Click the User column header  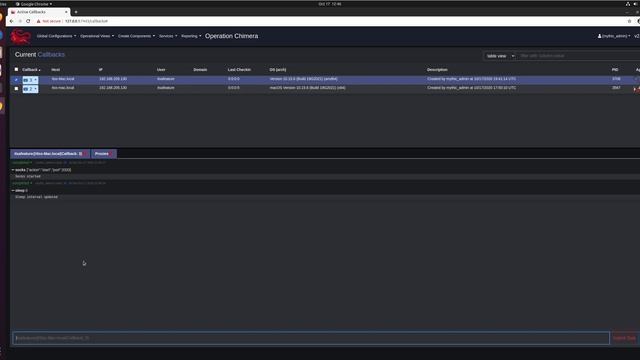tap(161, 70)
